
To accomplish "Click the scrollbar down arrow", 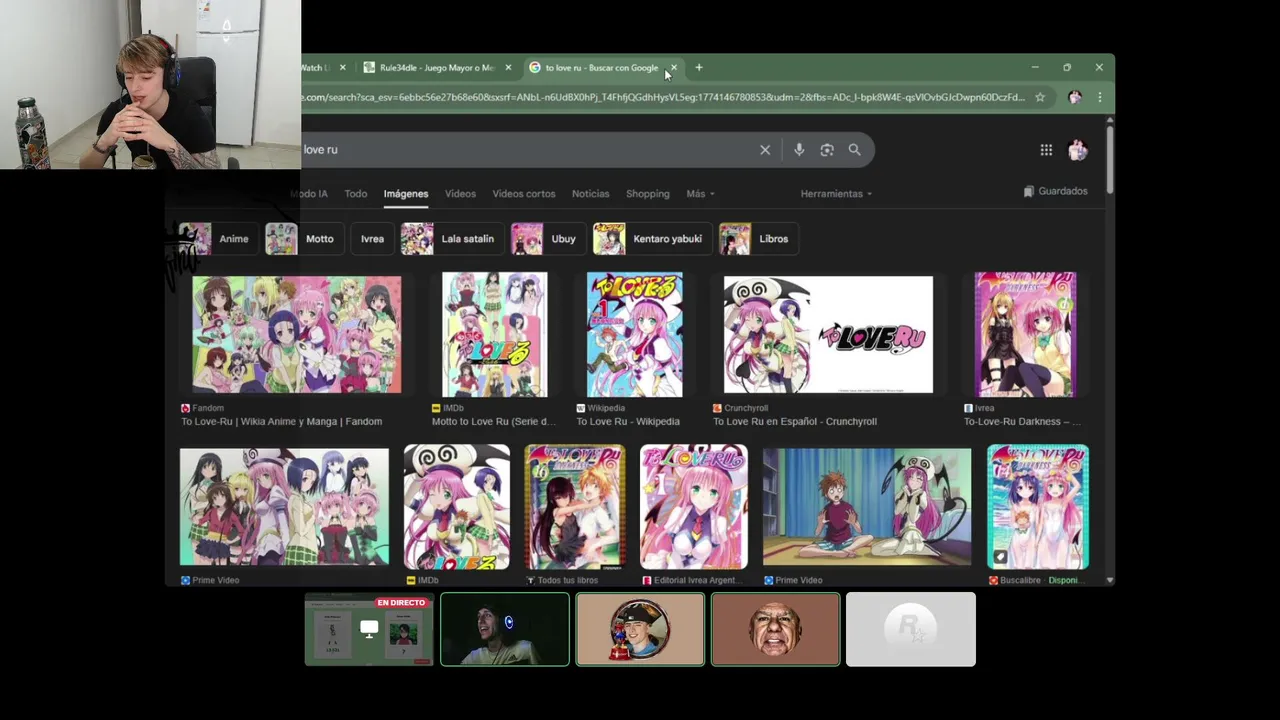I will pyautogui.click(x=1110, y=580).
